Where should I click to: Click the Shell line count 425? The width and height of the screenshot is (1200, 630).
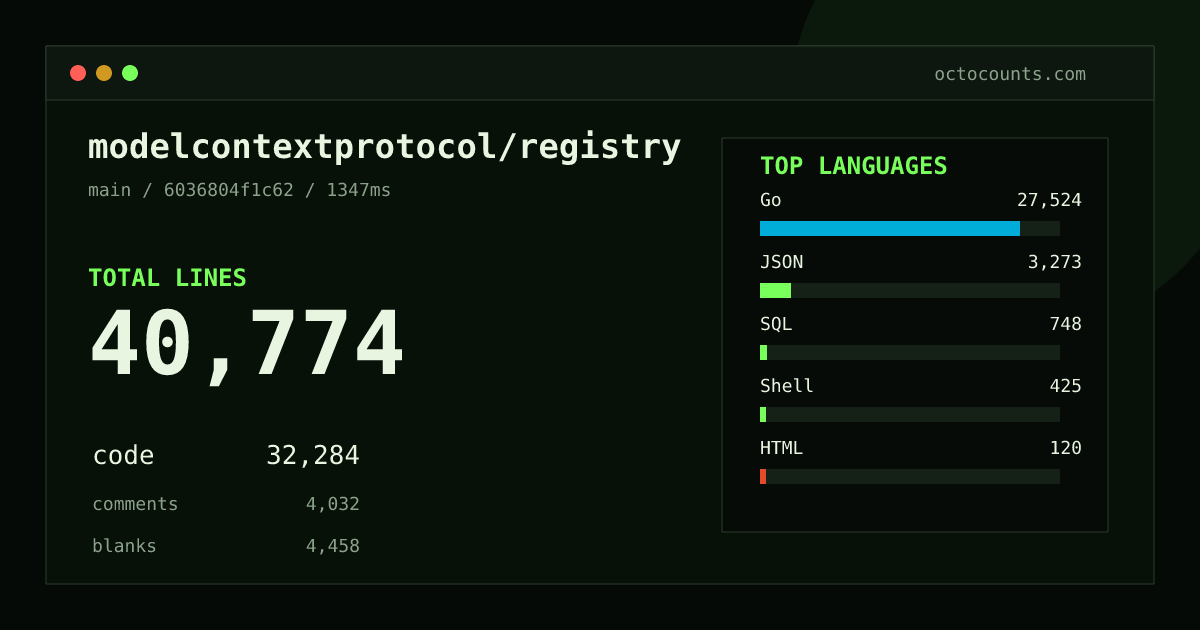pos(1065,386)
